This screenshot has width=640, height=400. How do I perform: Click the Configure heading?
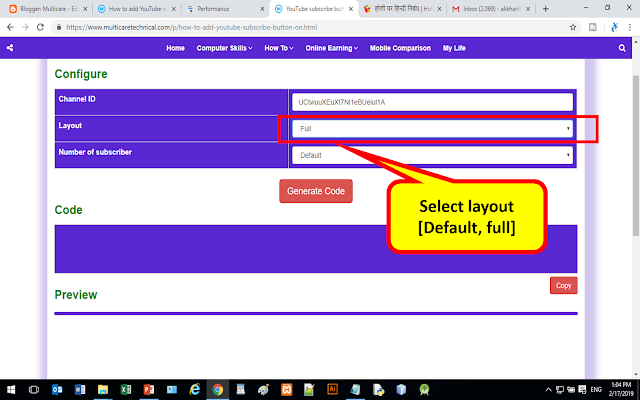pyautogui.click(x=81, y=74)
